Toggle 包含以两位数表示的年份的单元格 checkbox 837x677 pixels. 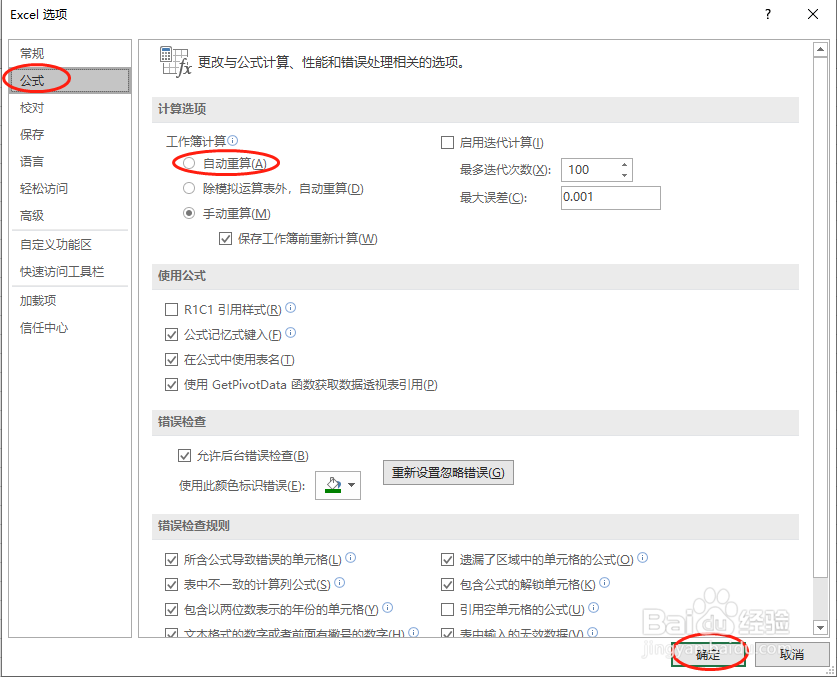171,609
